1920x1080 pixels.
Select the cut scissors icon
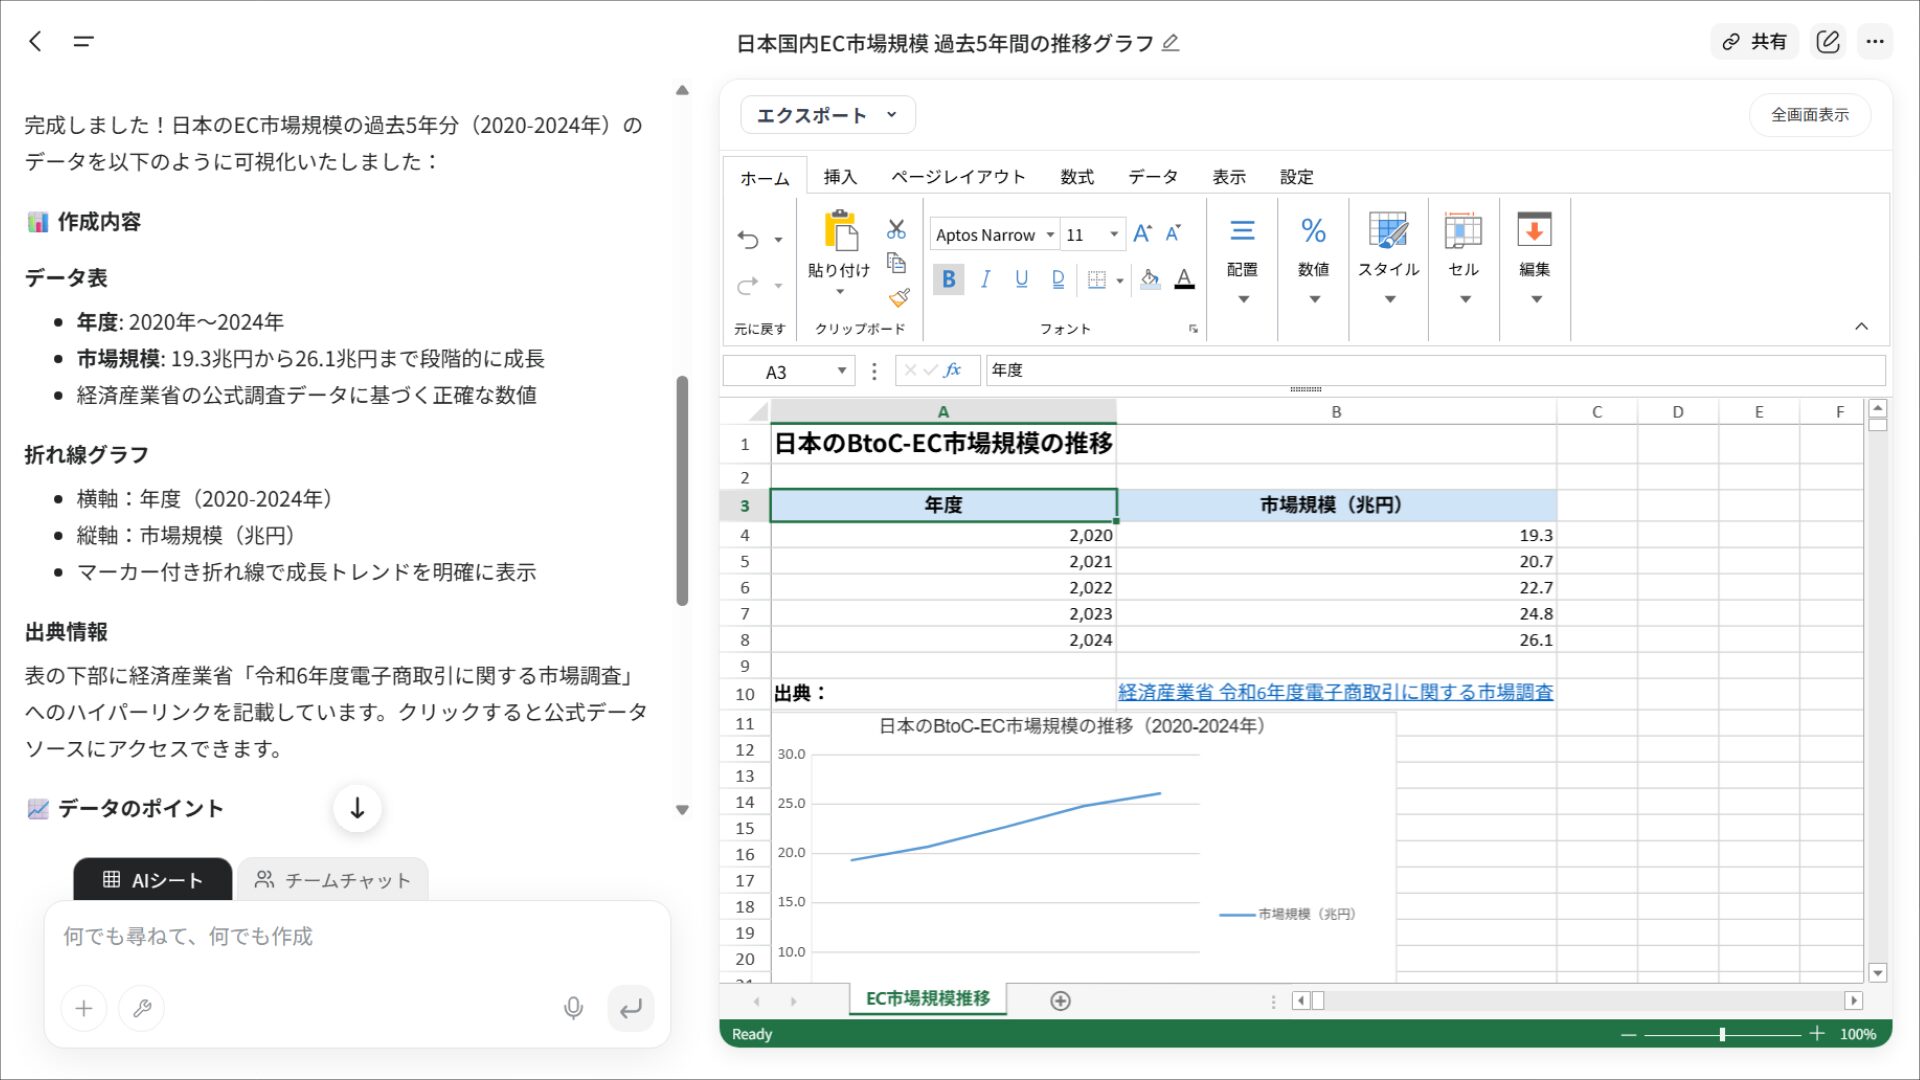(x=896, y=228)
